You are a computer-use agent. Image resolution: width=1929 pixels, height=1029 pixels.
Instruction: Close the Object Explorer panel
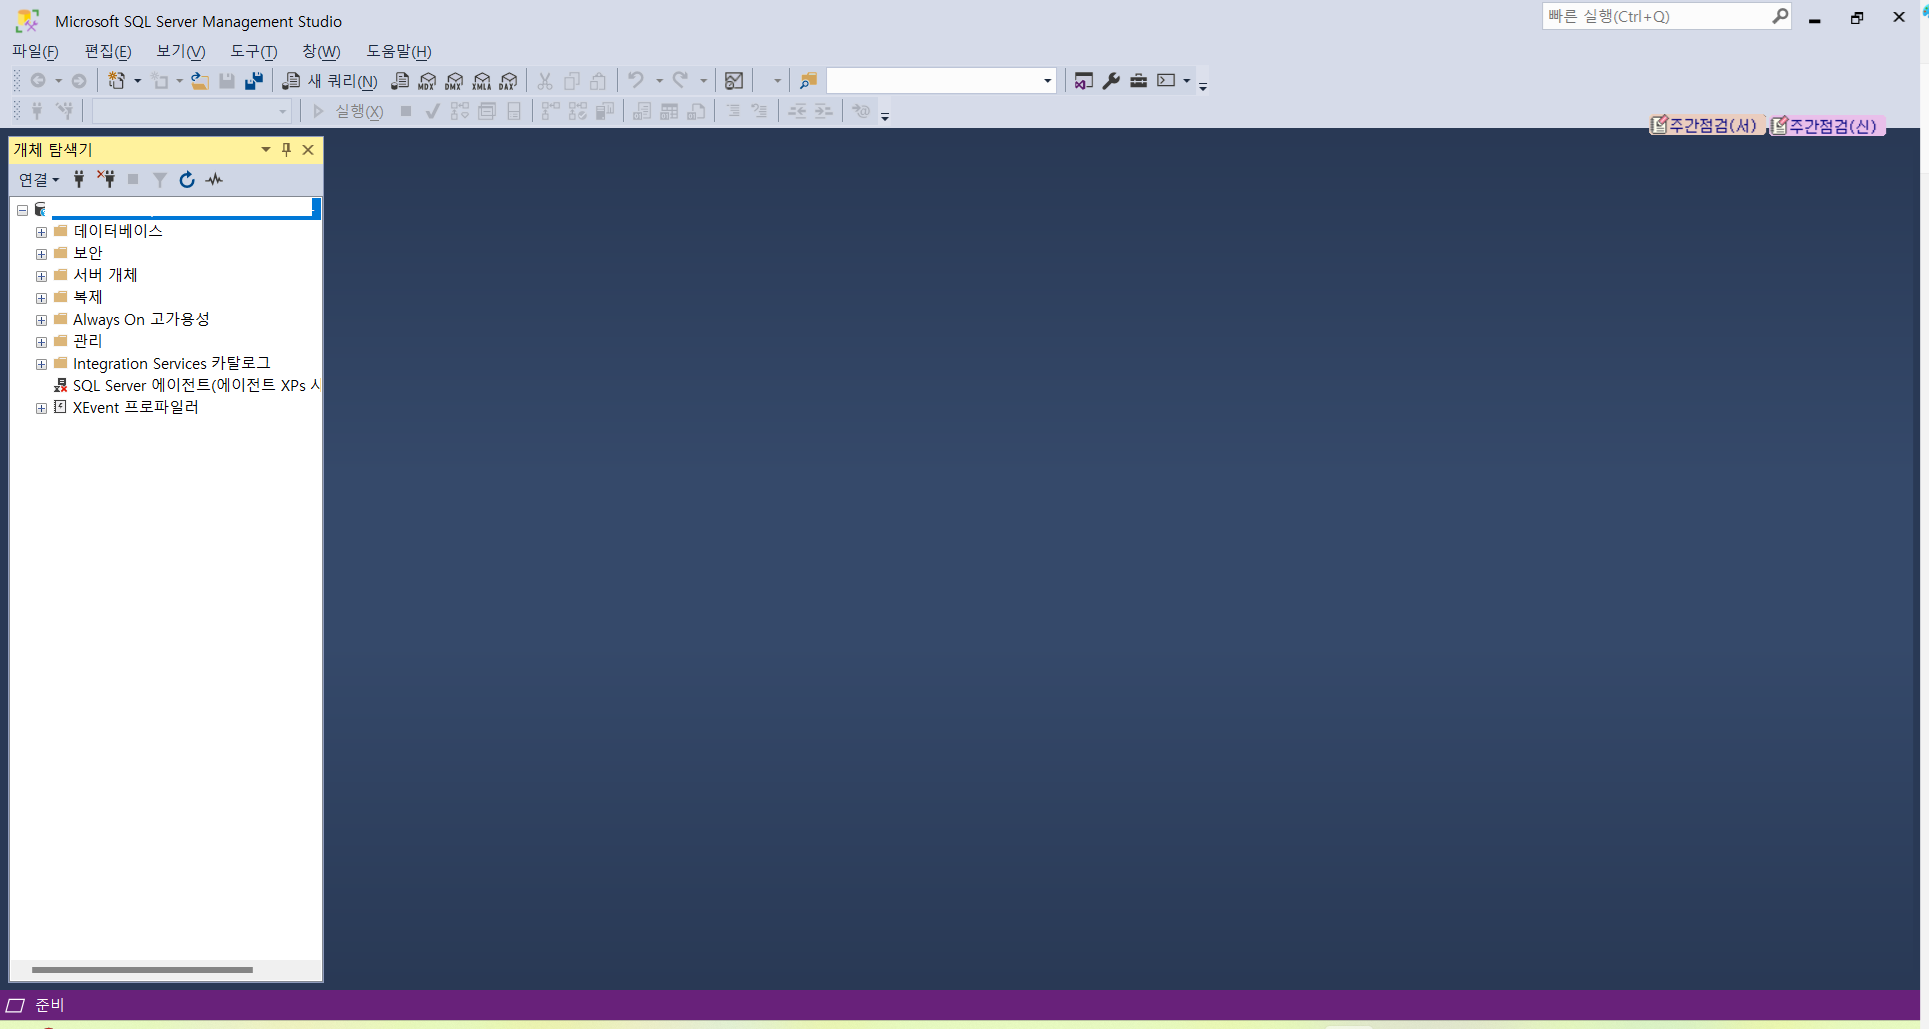[x=308, y=149]
